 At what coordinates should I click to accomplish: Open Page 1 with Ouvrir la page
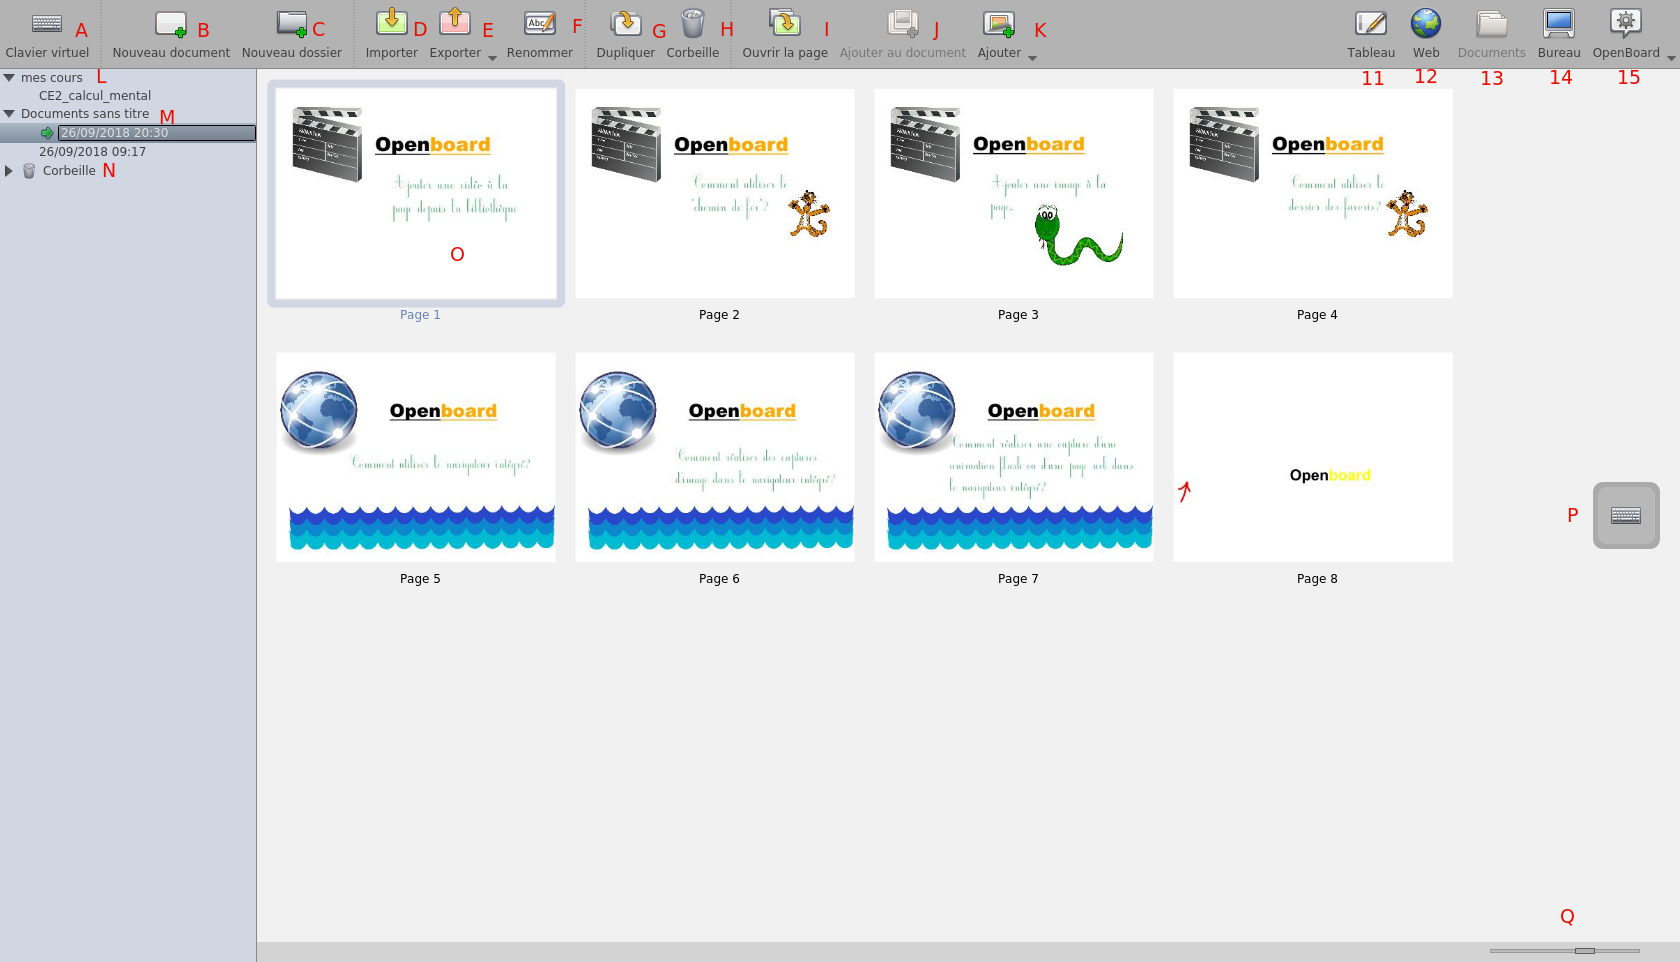tap(785, 30)
